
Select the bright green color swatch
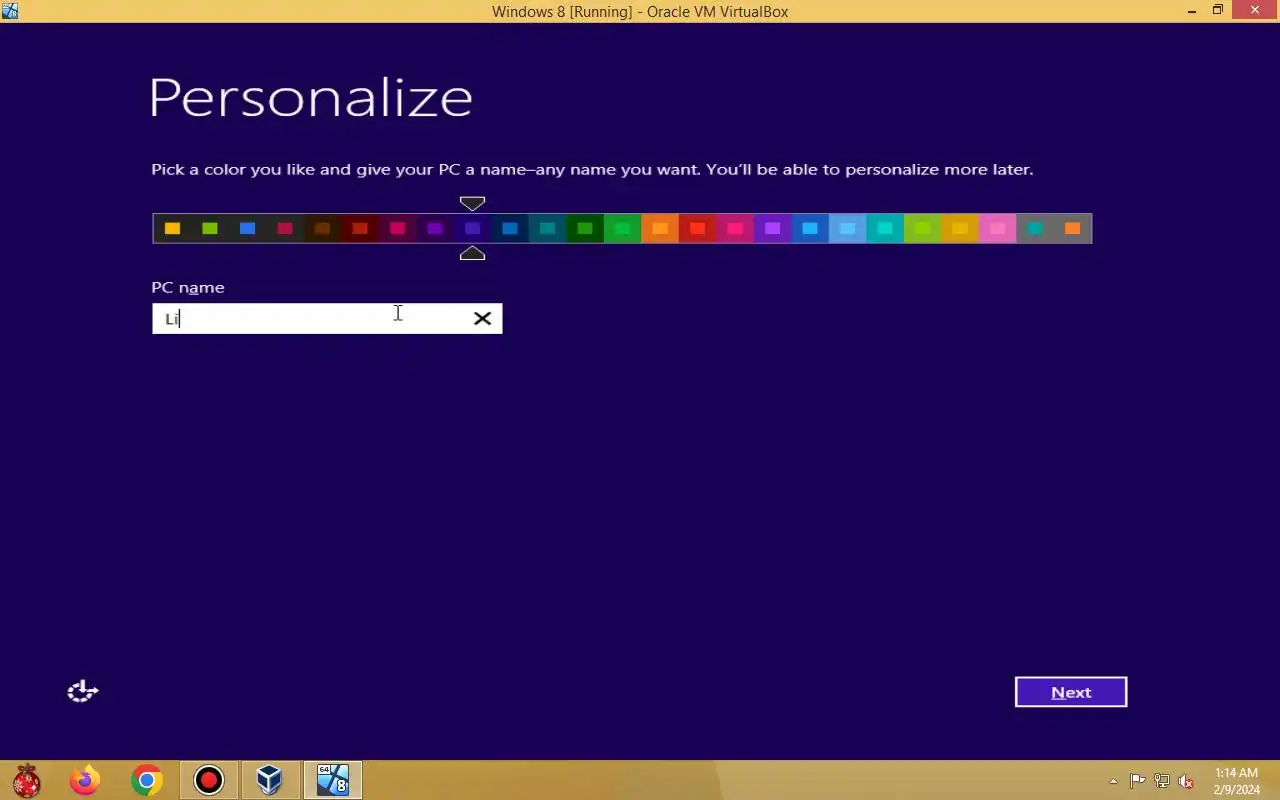[x=622, y=229]
